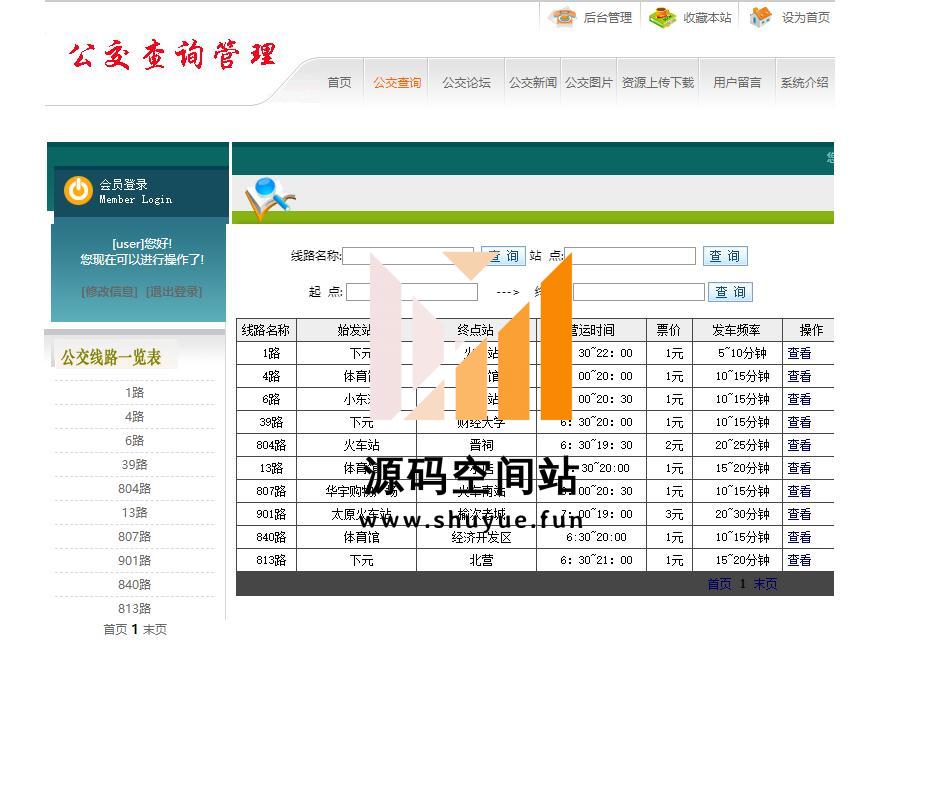Click the 公交查询管理 site logo
Viewport: 943px width, 787px height.
[173, 55]
